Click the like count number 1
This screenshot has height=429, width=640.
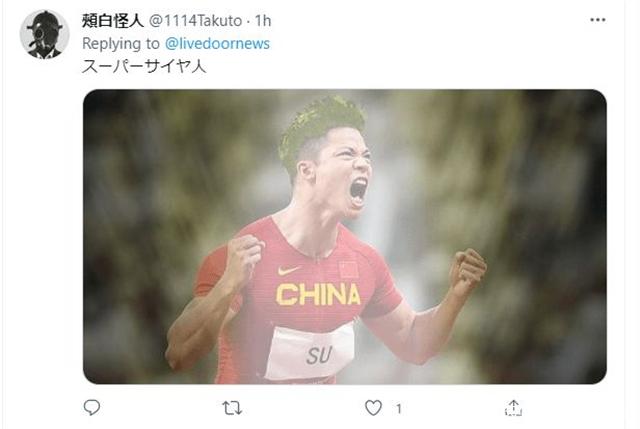(399, 408)
